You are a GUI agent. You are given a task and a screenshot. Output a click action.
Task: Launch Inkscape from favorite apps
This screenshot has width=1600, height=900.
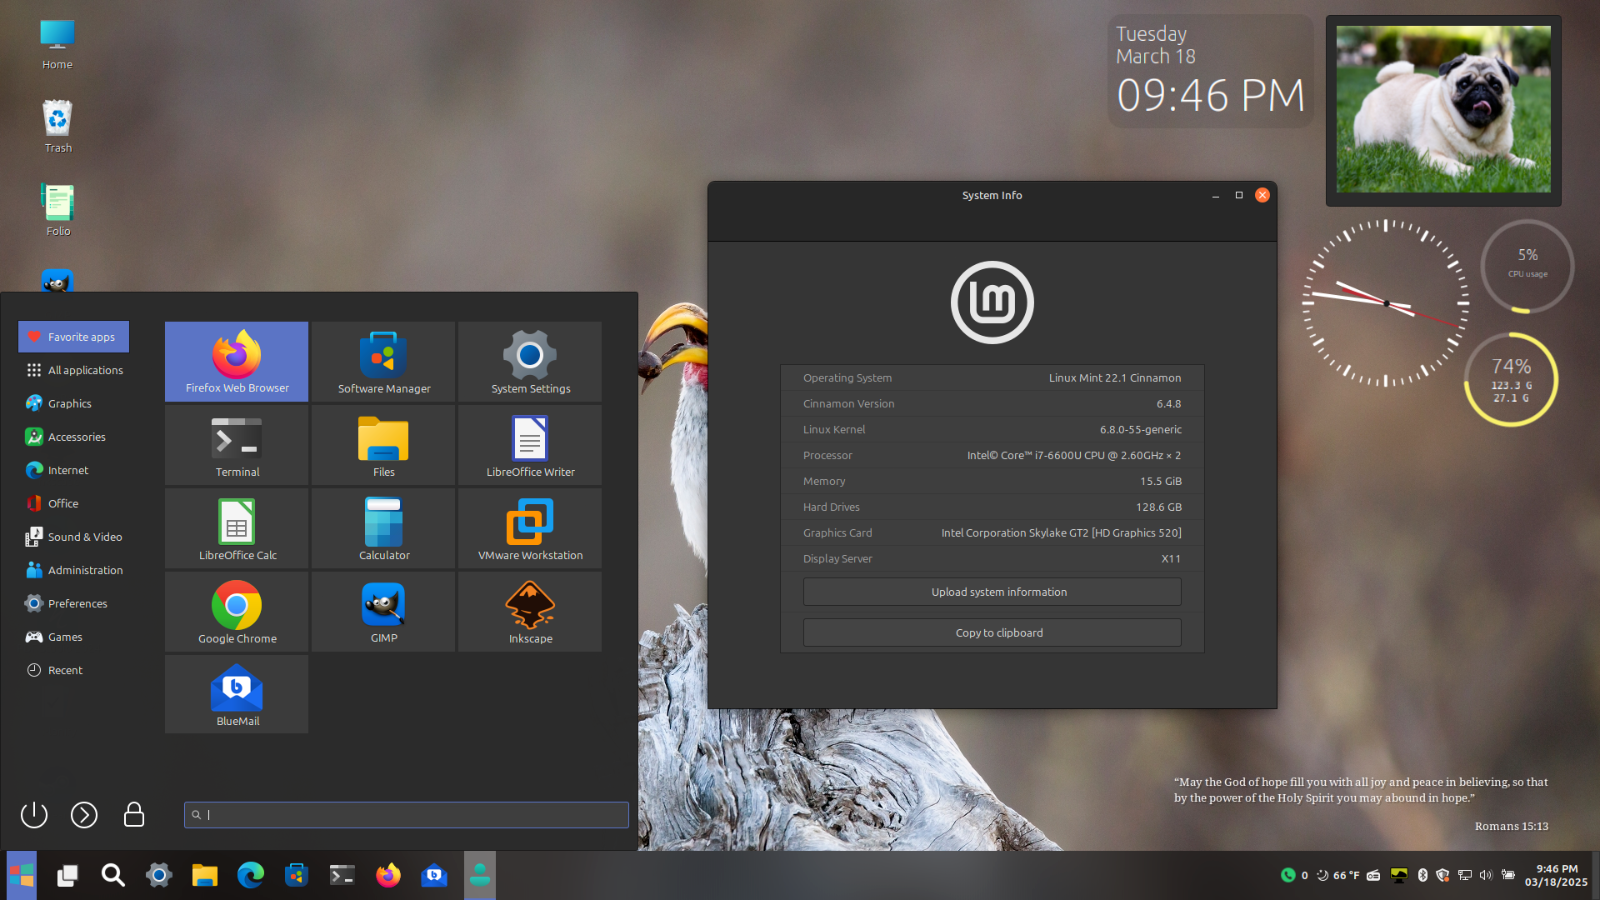530,611
